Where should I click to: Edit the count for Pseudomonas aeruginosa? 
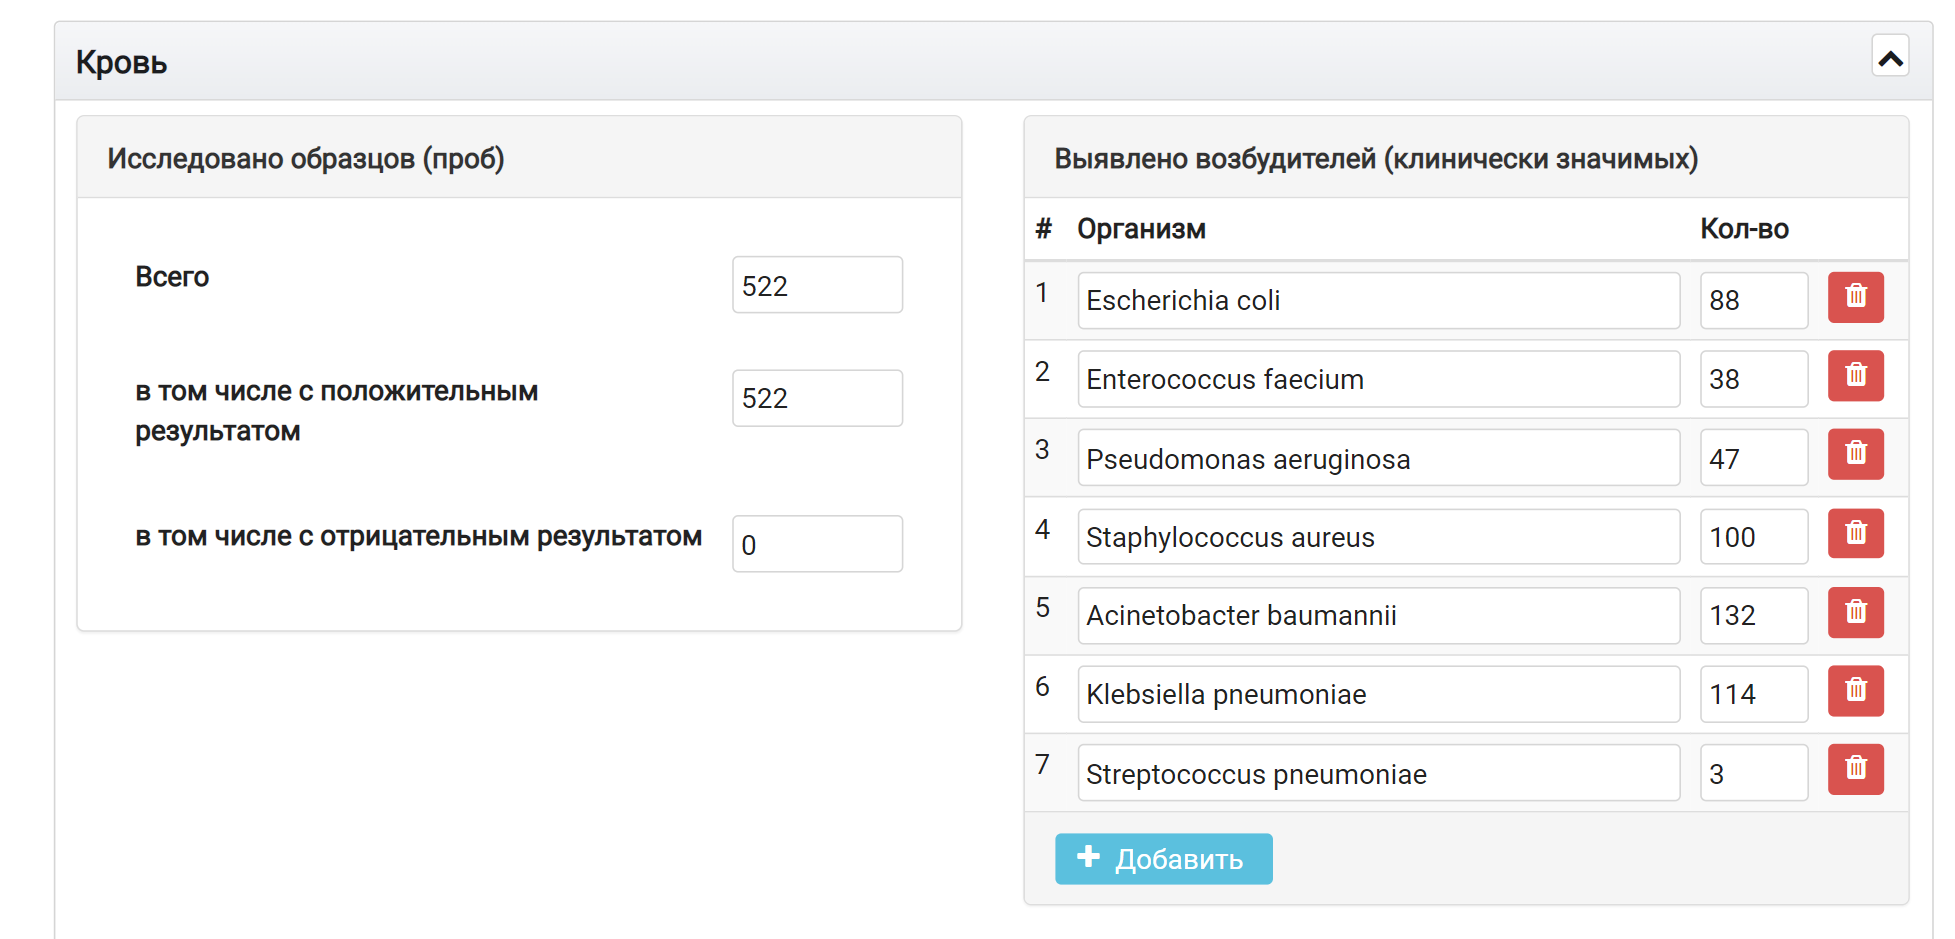(x=1754, y=458)
